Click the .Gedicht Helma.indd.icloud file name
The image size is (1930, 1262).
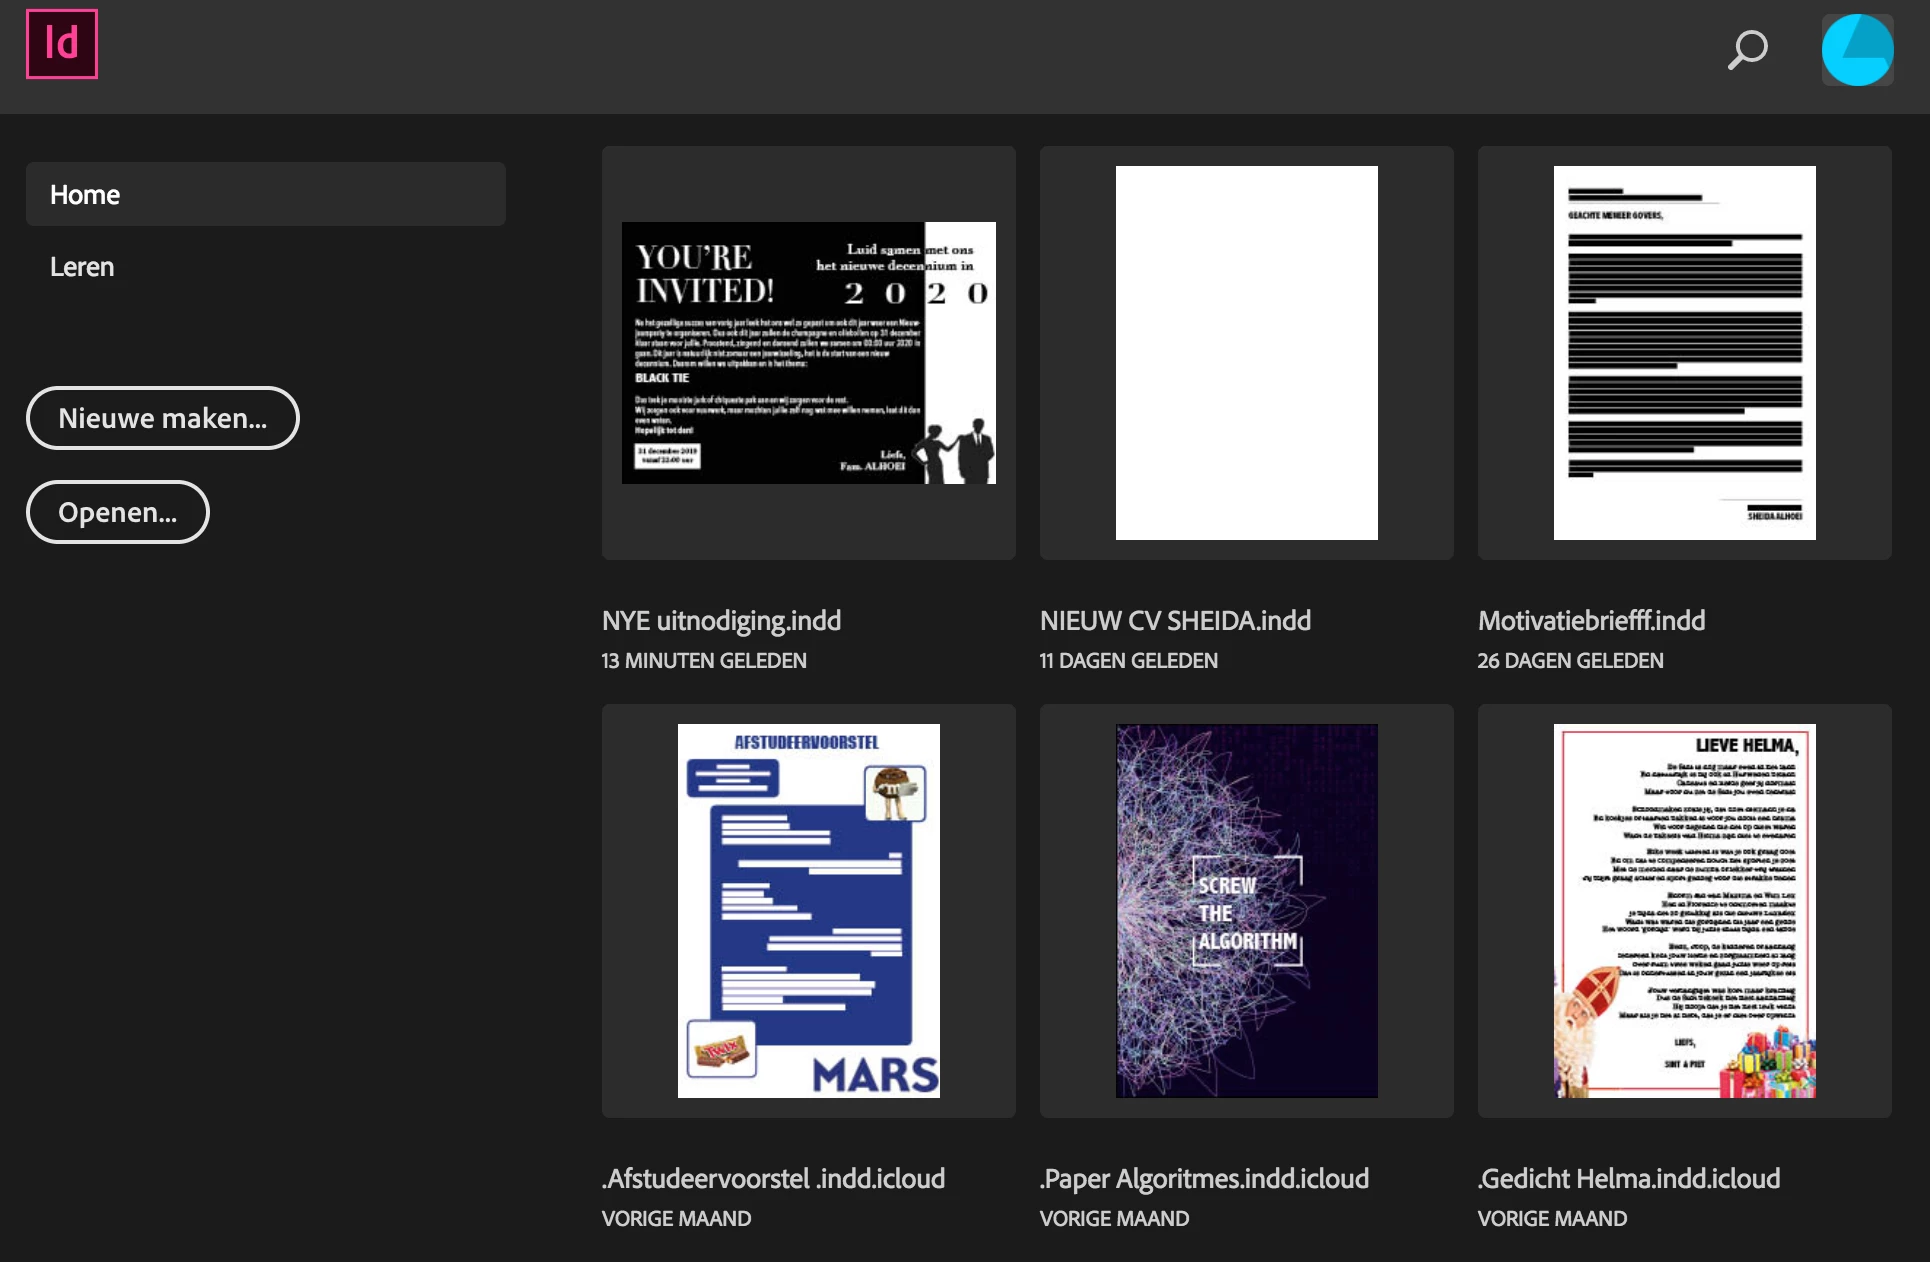point(1629,1179)
